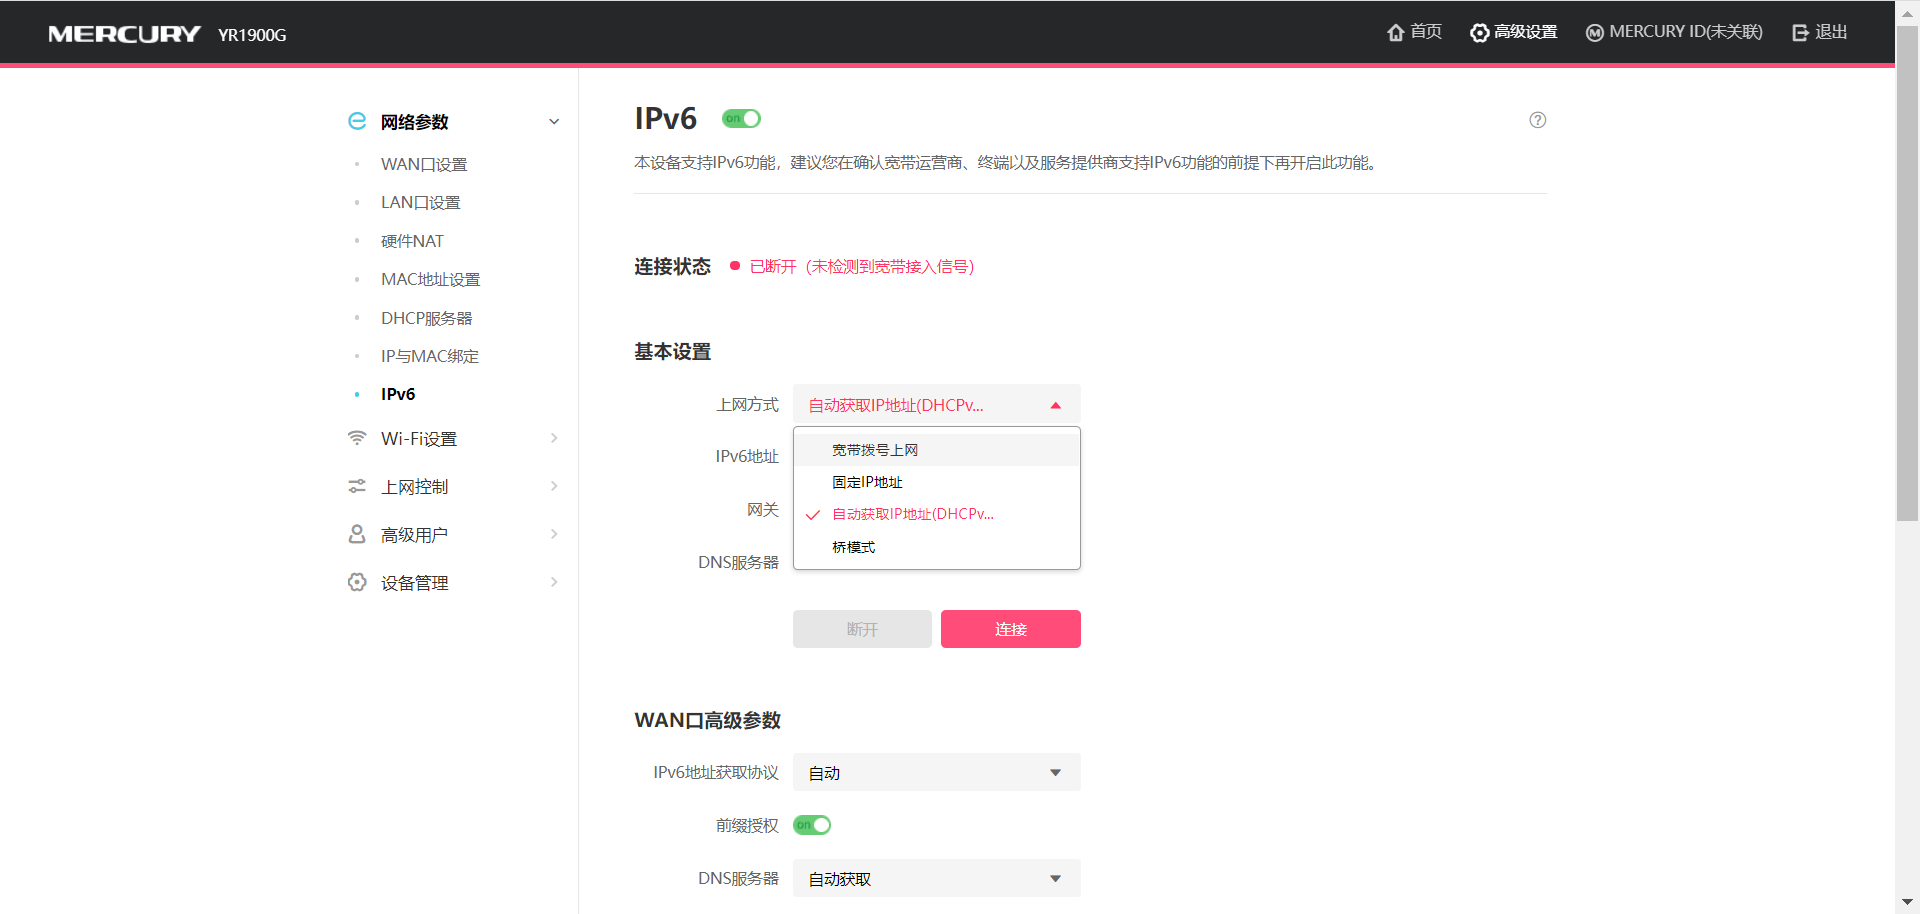The width and height of the screenshot is (1920, 914).
Task: Go to WAN口设置 in the sidebar
Action: point(423,164)
